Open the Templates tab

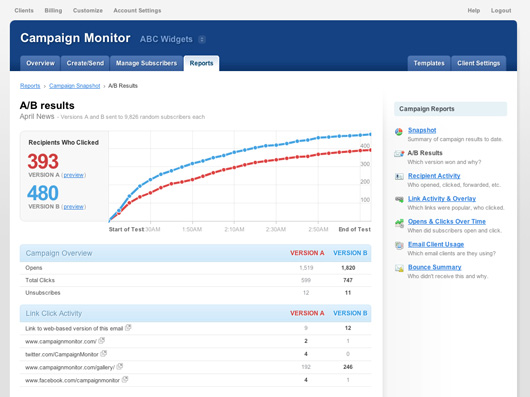(429, 63)
